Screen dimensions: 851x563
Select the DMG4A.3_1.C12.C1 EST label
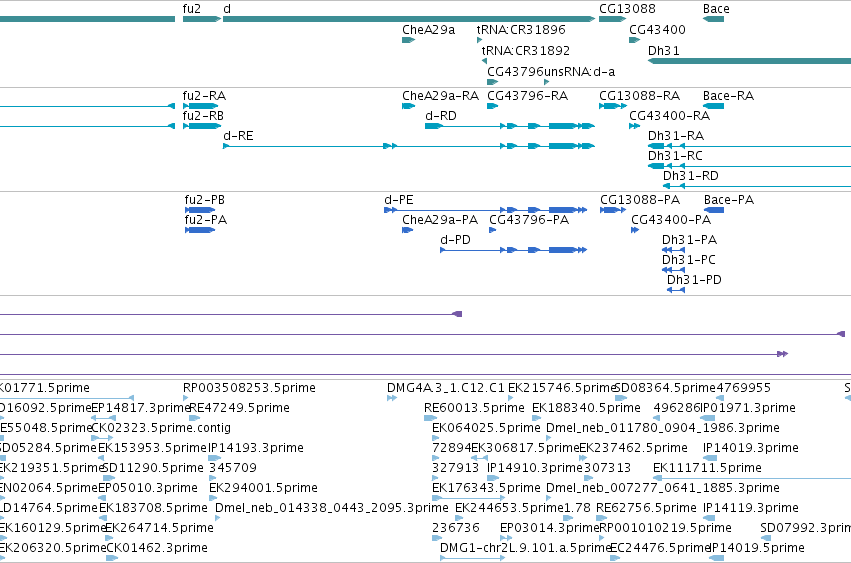[x=446, y=388]
